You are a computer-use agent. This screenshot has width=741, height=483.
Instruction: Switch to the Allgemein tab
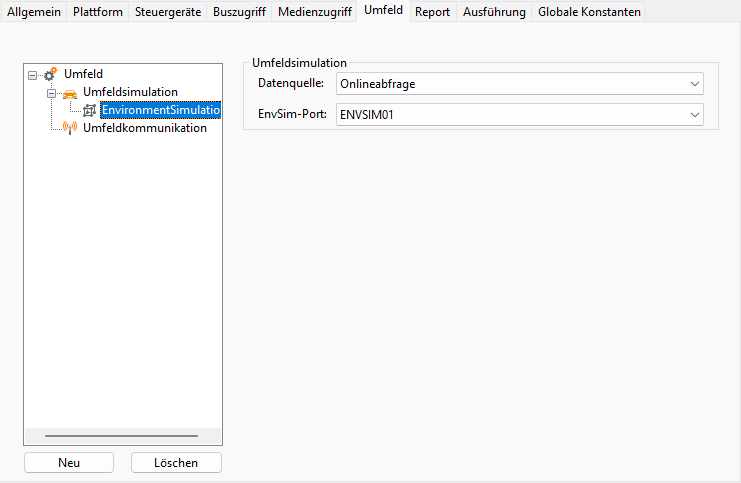click(34, 12)
